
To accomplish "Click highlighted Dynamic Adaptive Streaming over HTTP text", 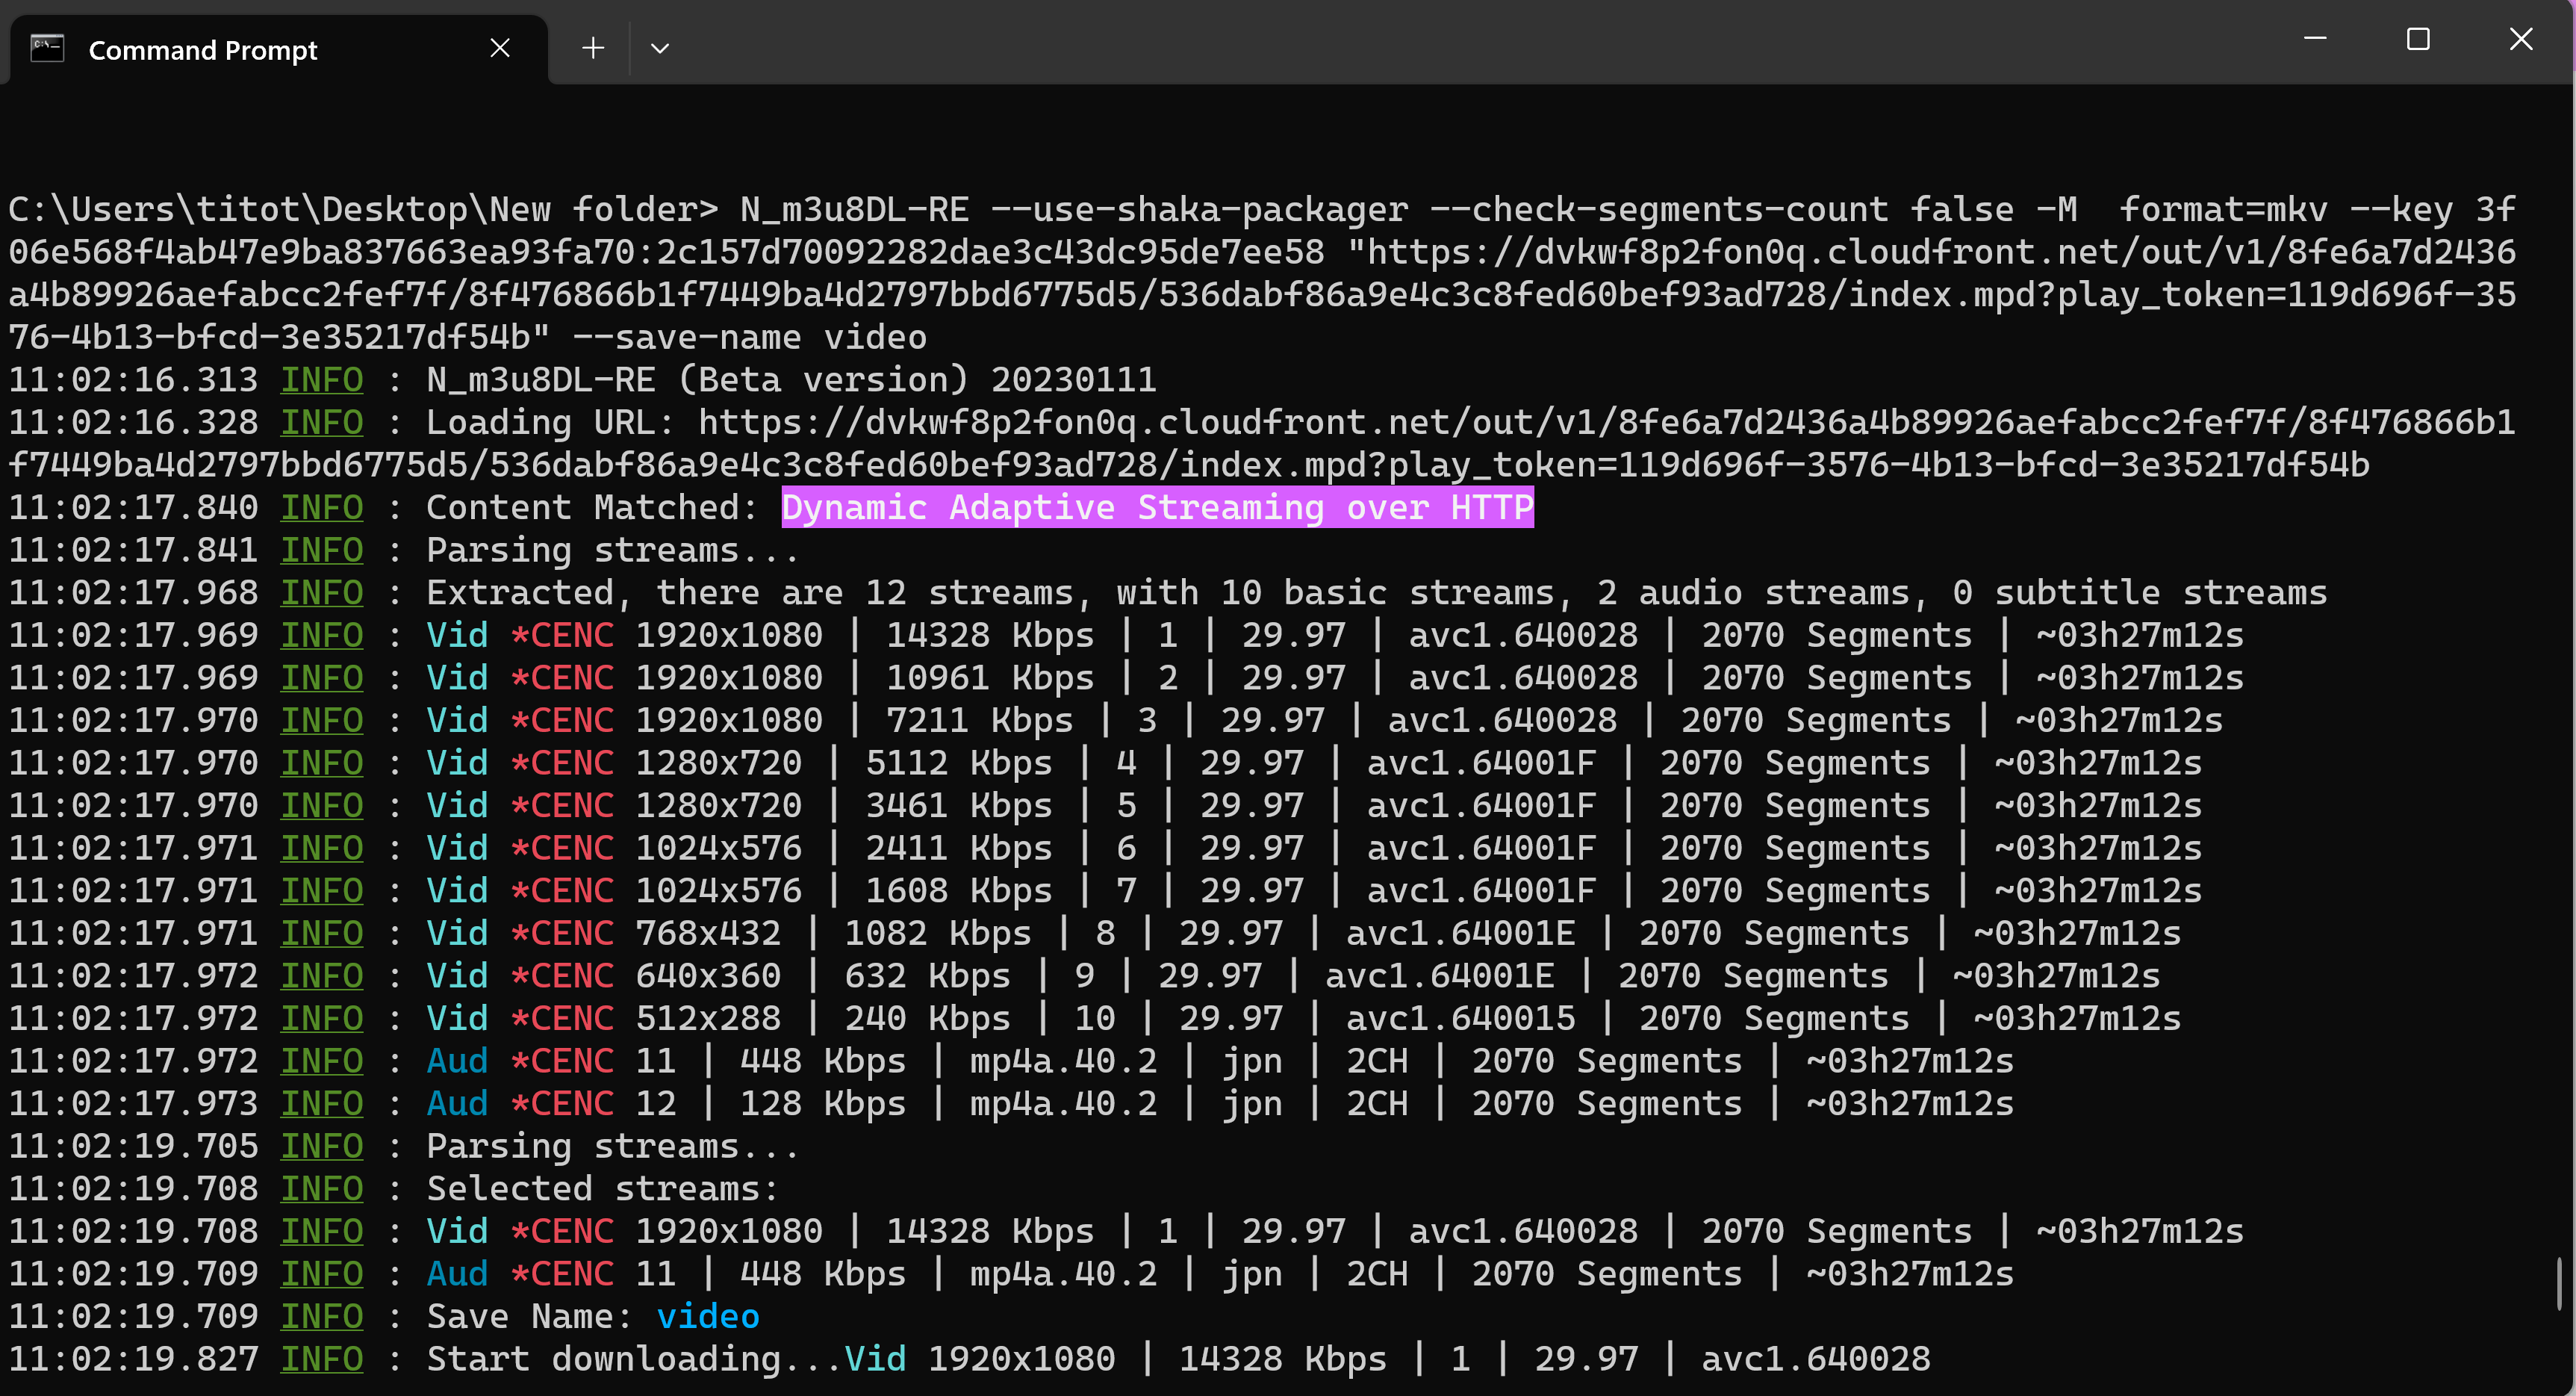I will [x=1157, y=508].
